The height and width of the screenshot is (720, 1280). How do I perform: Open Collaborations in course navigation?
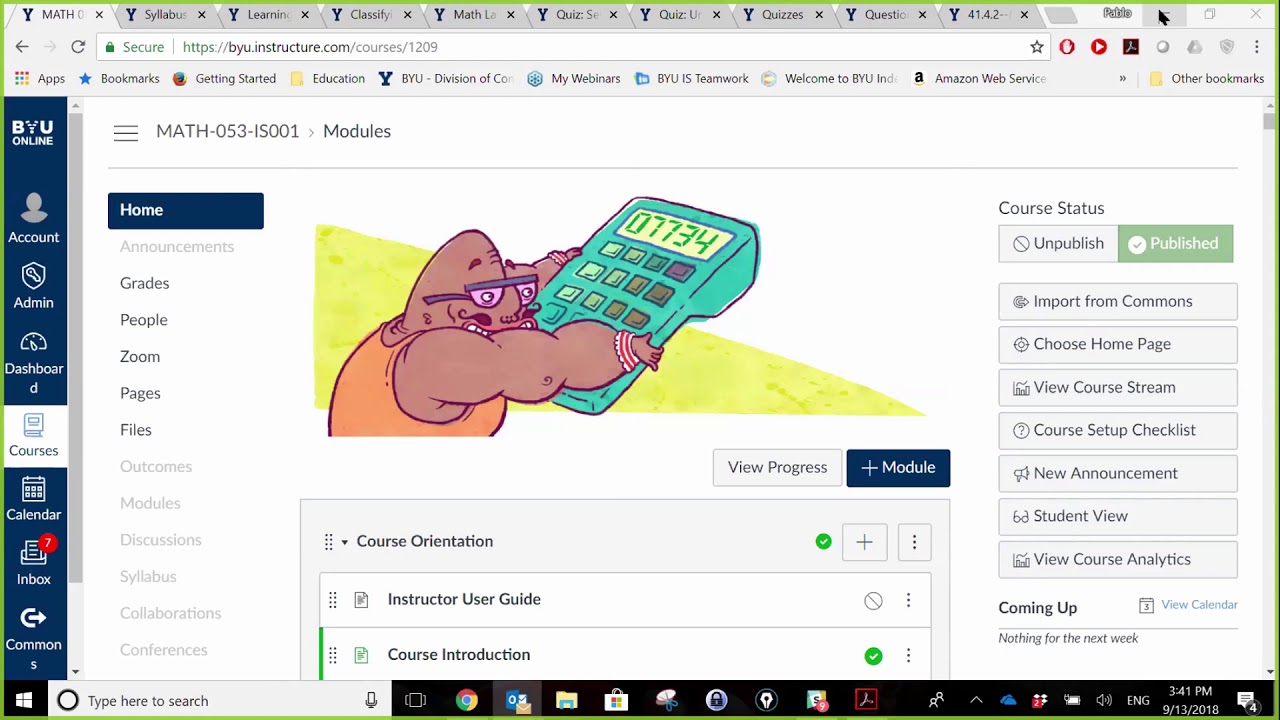[171, 613]
